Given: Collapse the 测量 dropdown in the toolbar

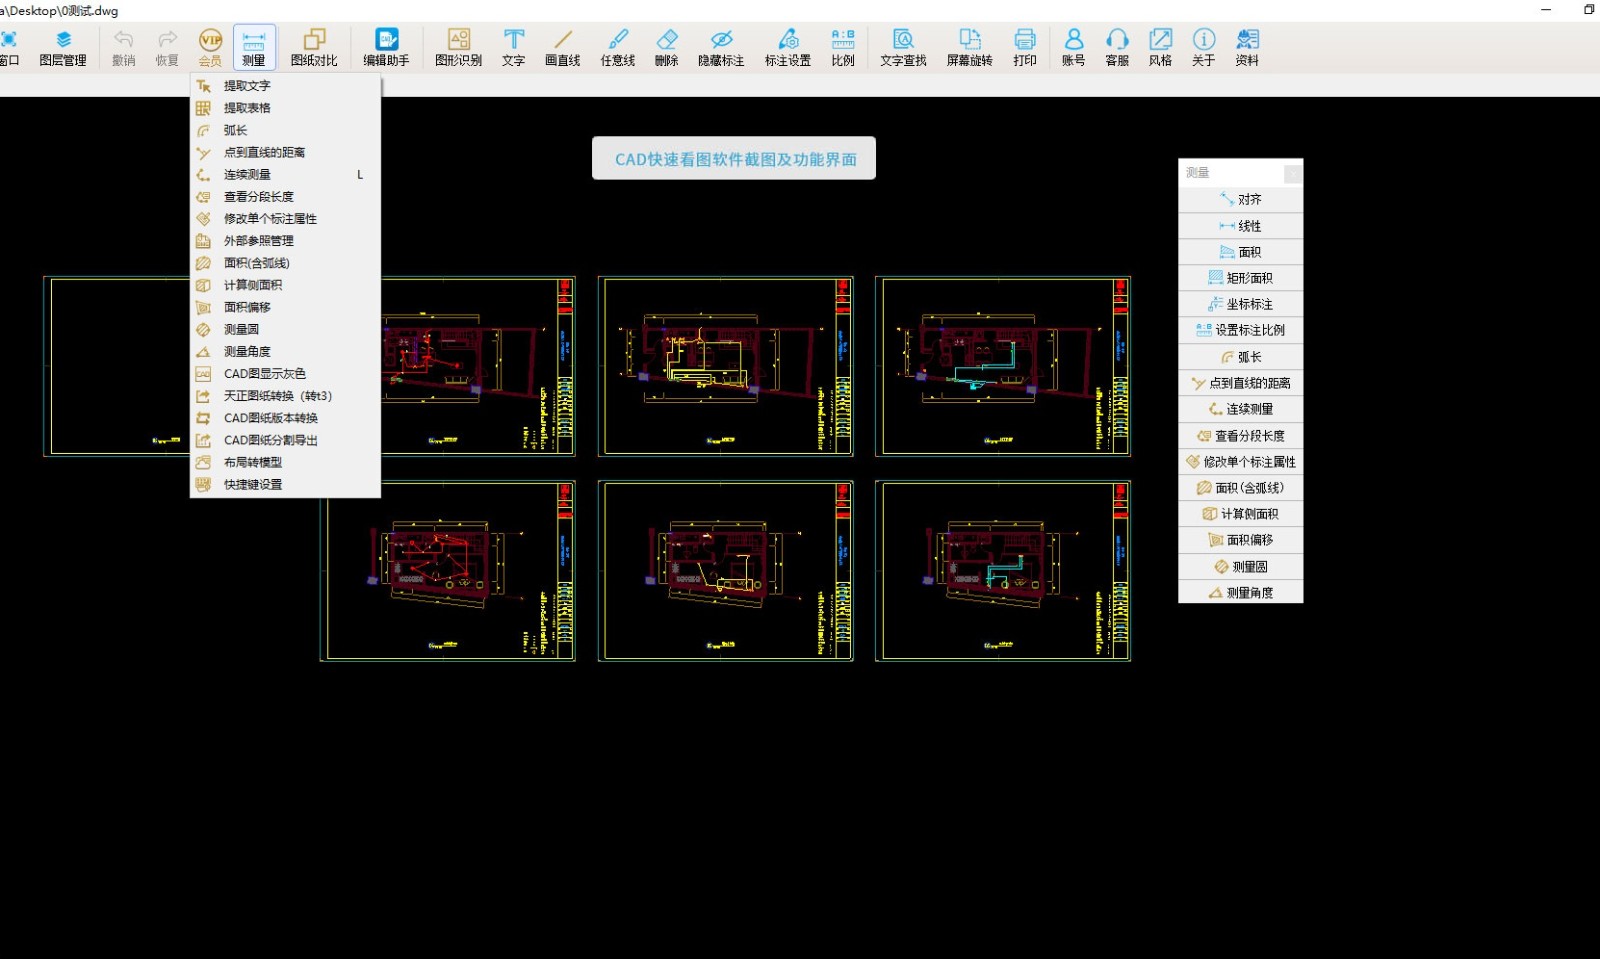Looking at the screenshot, I should coord(254,47).
